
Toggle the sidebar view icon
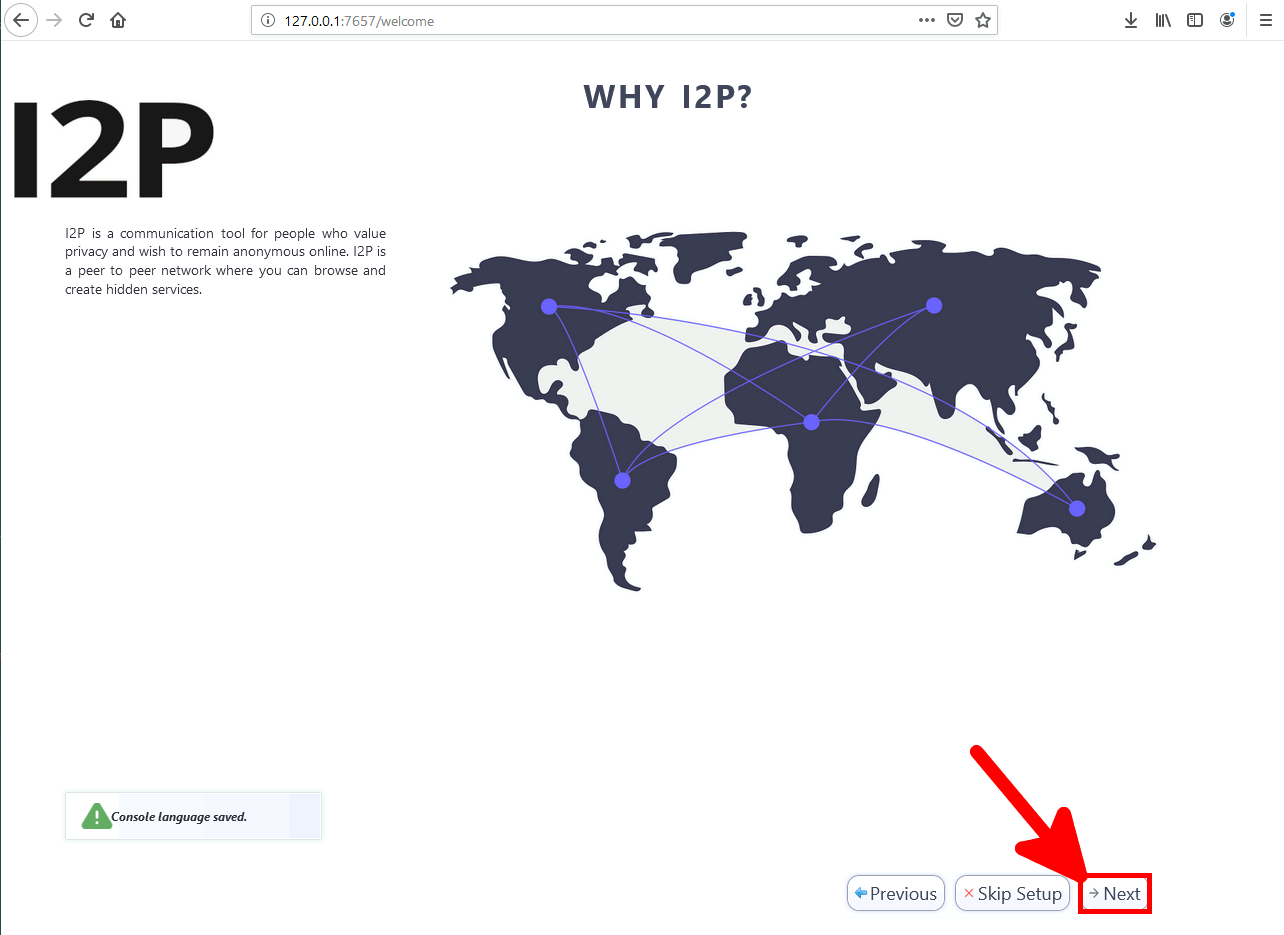pyautogui.click(x=1195, y=20)
